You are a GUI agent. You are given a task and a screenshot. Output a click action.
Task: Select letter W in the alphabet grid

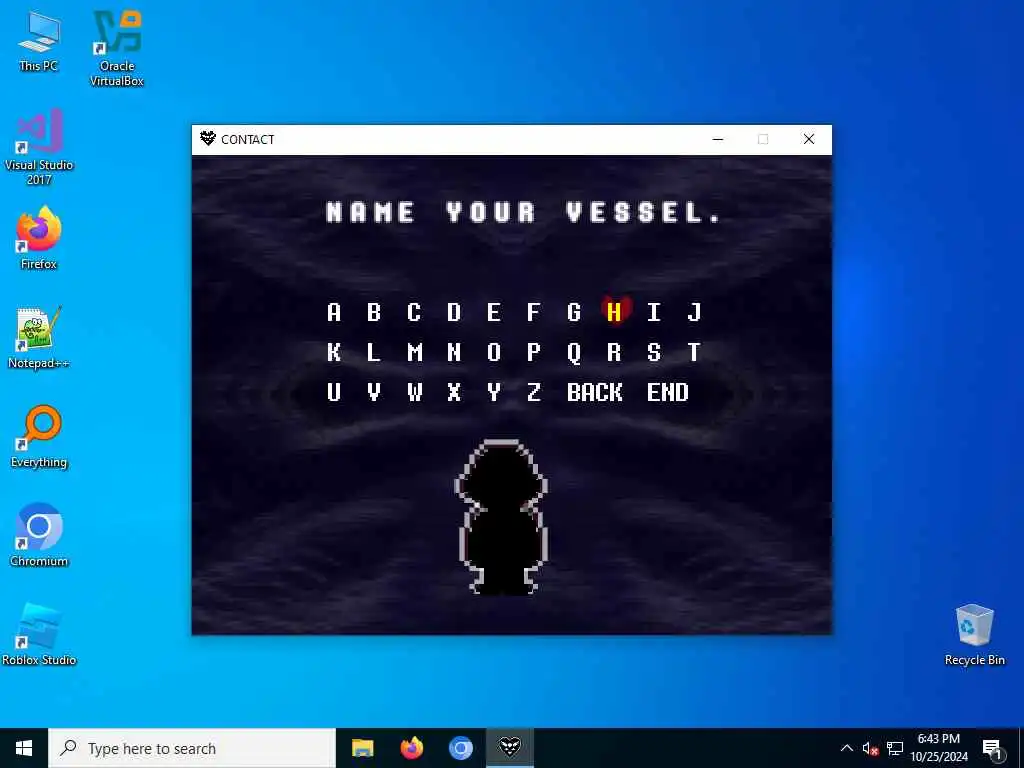[415, 392]
